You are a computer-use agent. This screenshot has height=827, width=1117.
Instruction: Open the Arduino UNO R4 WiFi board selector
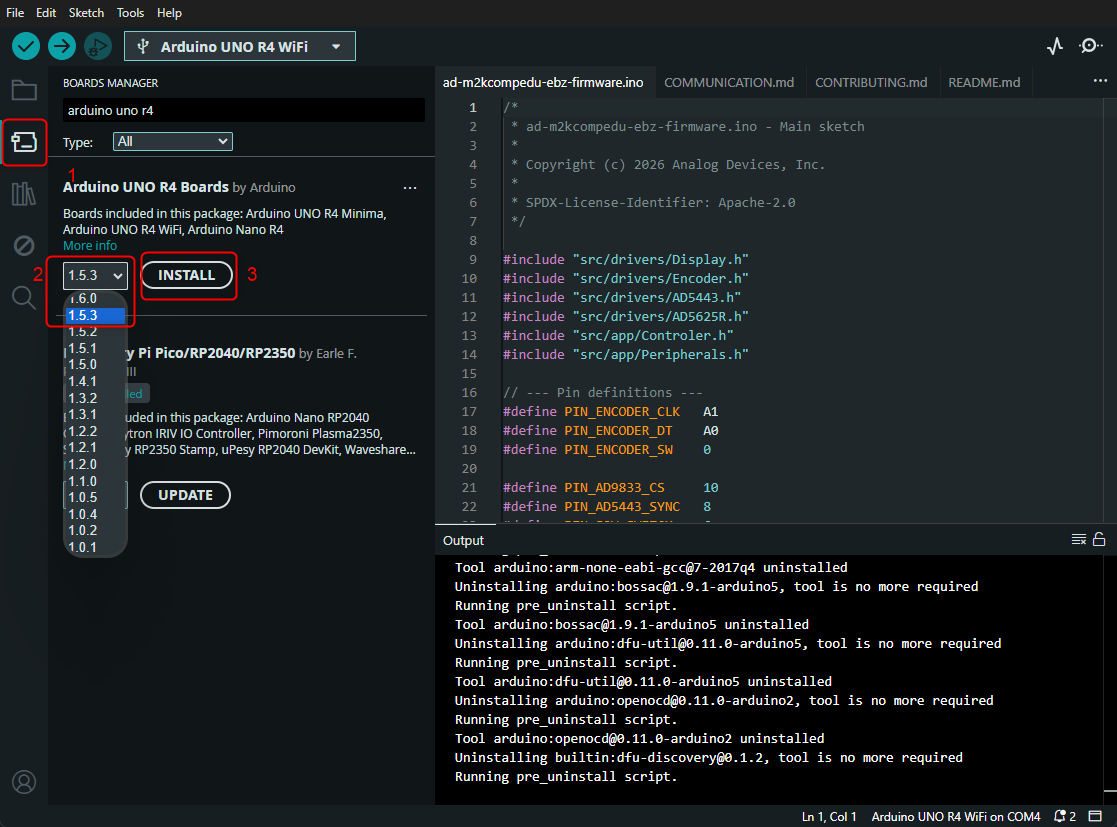click(239, 46)
